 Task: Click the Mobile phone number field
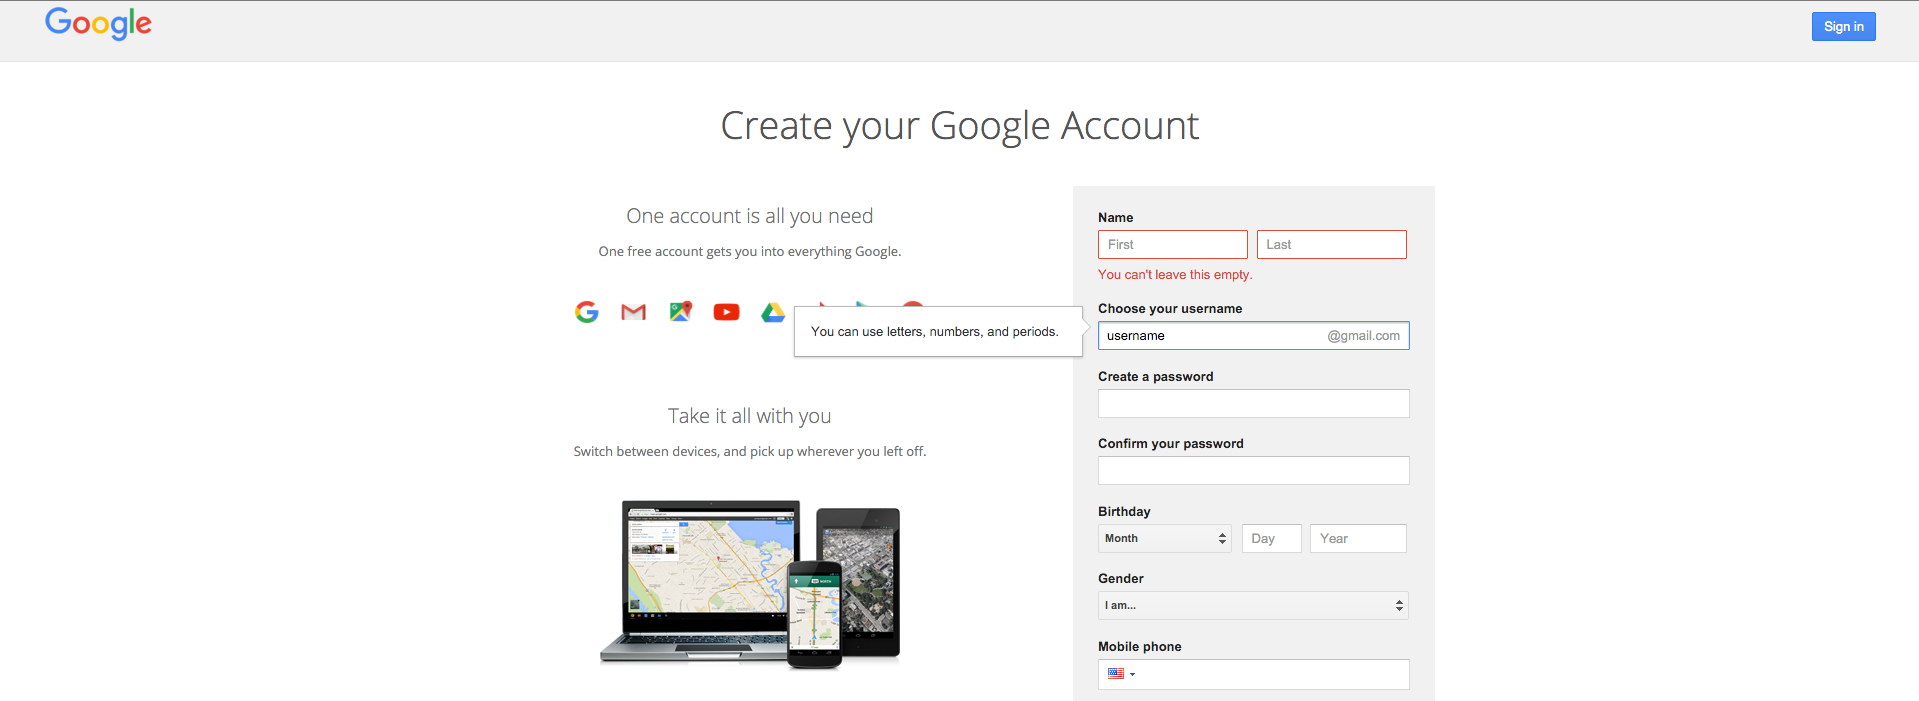[1272, 674]
